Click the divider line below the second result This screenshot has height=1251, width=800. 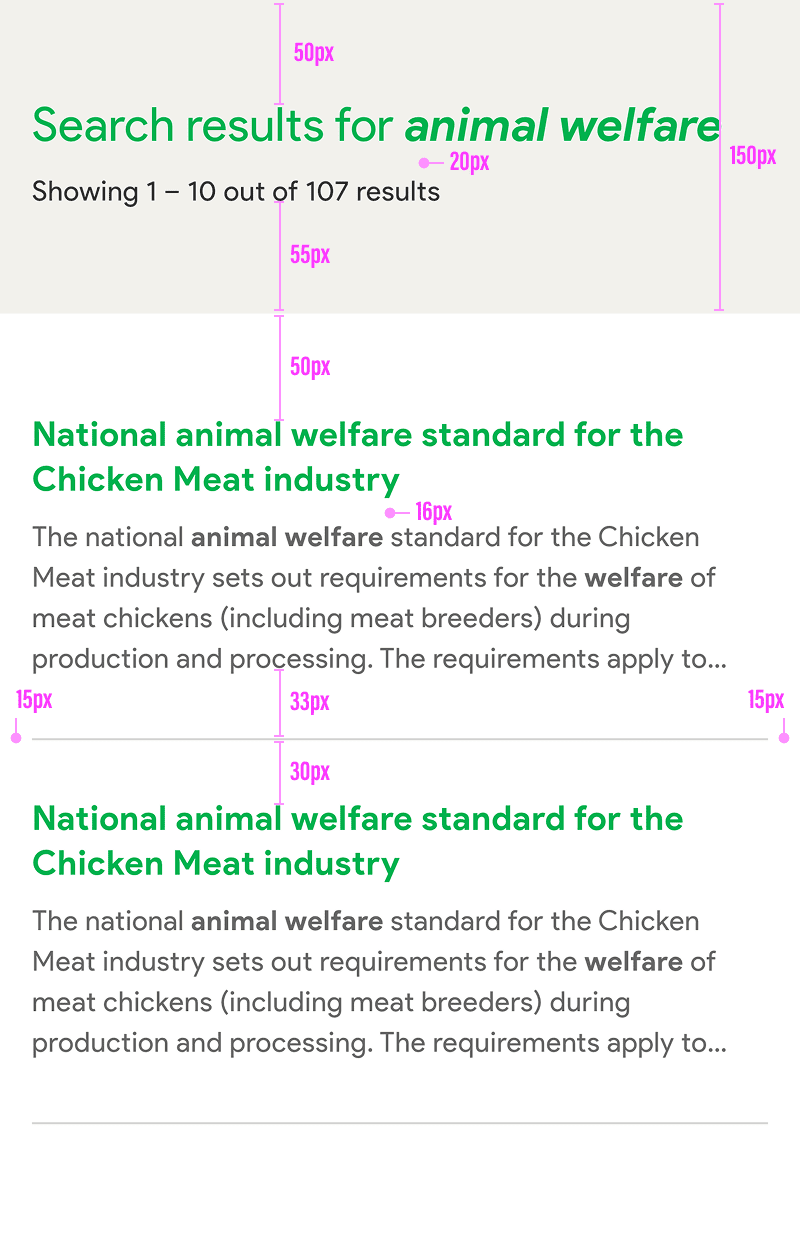coord(400,1123)
